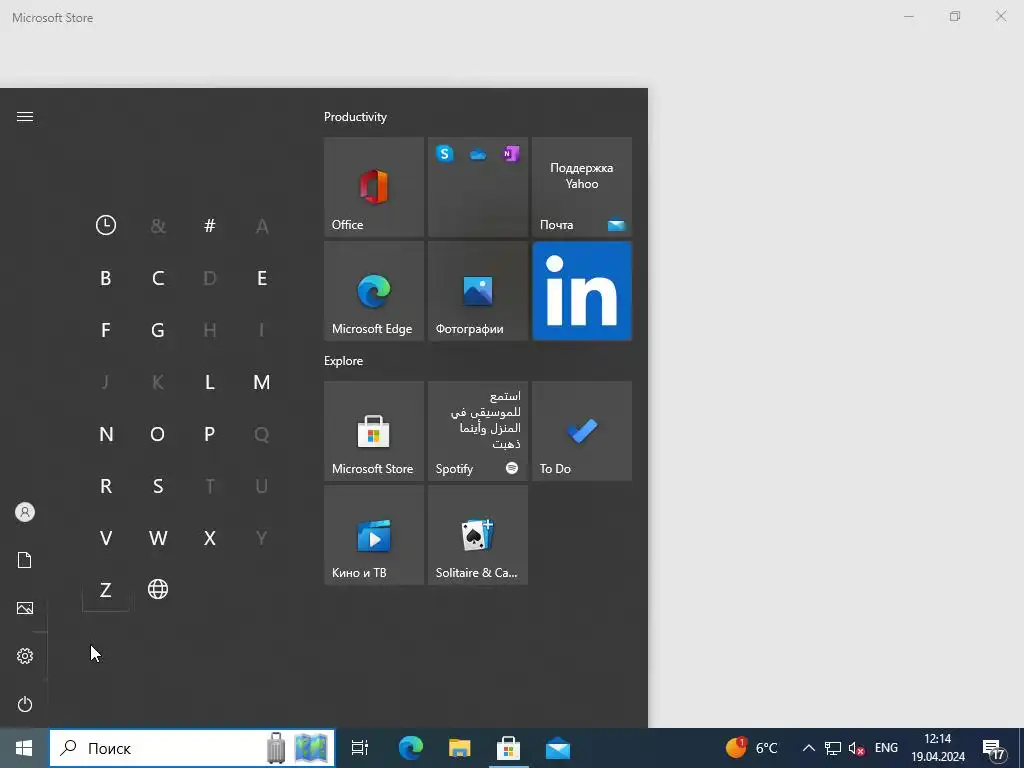Jump to the letter G section
This screenshot has width=1024, height=768.
pyautogui.click(x=158, y=330)
